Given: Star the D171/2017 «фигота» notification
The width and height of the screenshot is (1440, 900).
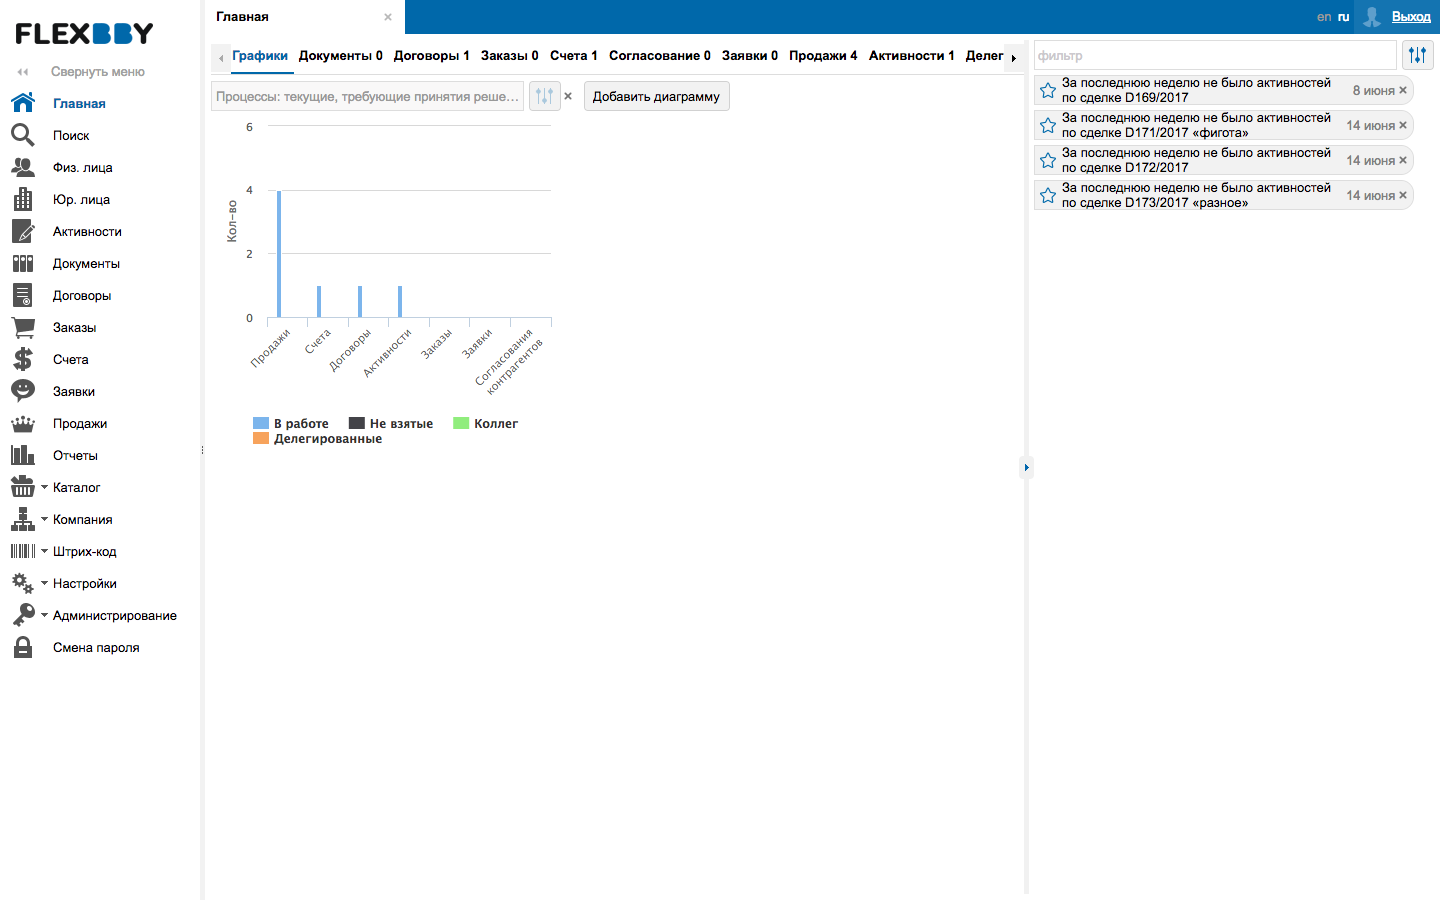Looking at the screenshot, I should point(1047,125).
